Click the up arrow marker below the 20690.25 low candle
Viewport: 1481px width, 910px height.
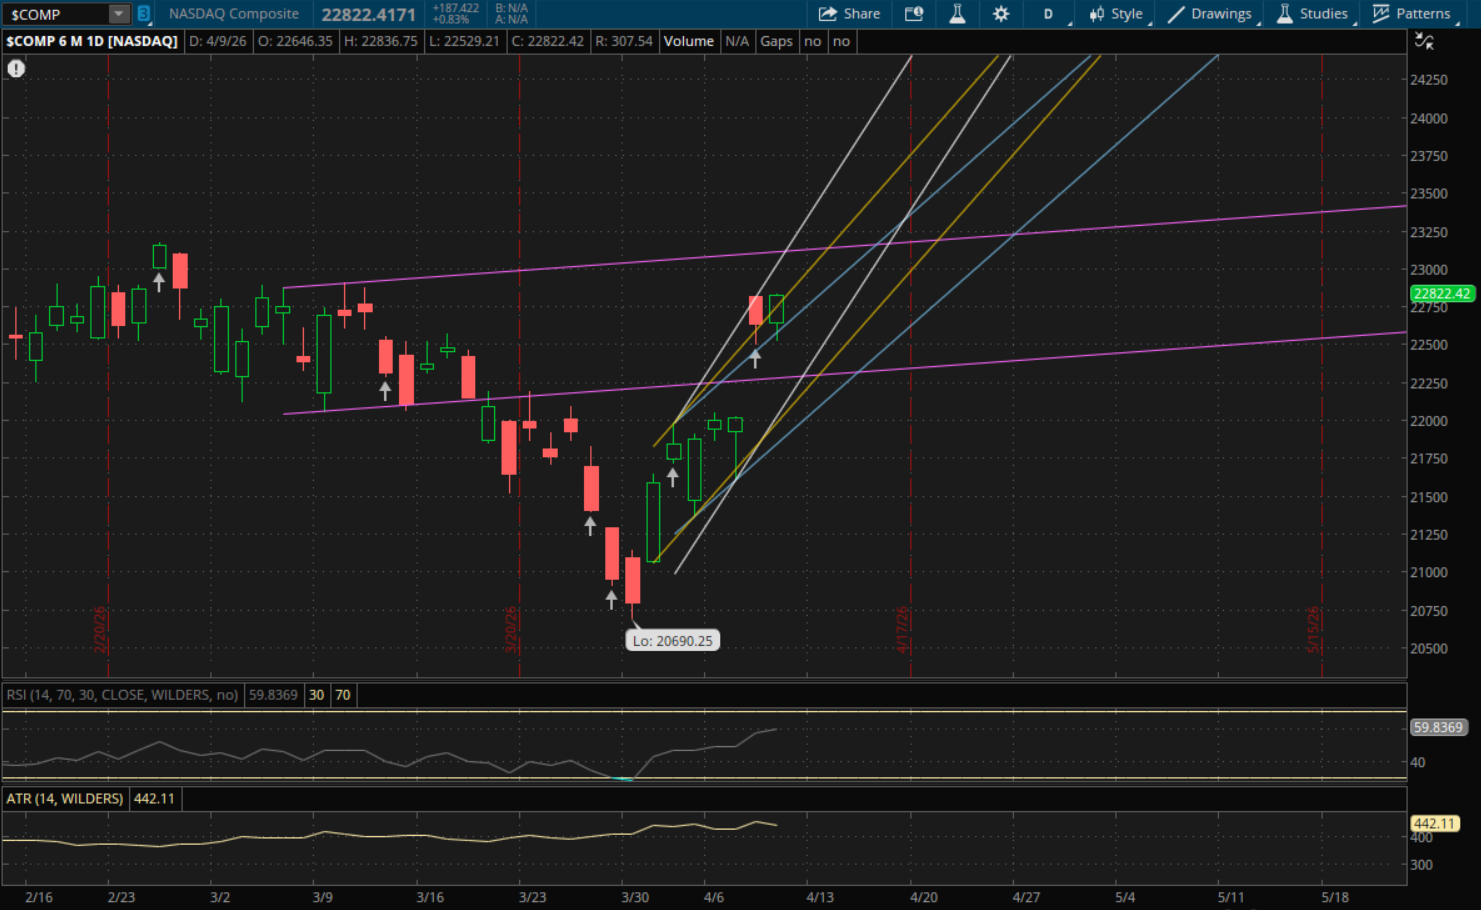pyautogui.click(x=611, y=599)
